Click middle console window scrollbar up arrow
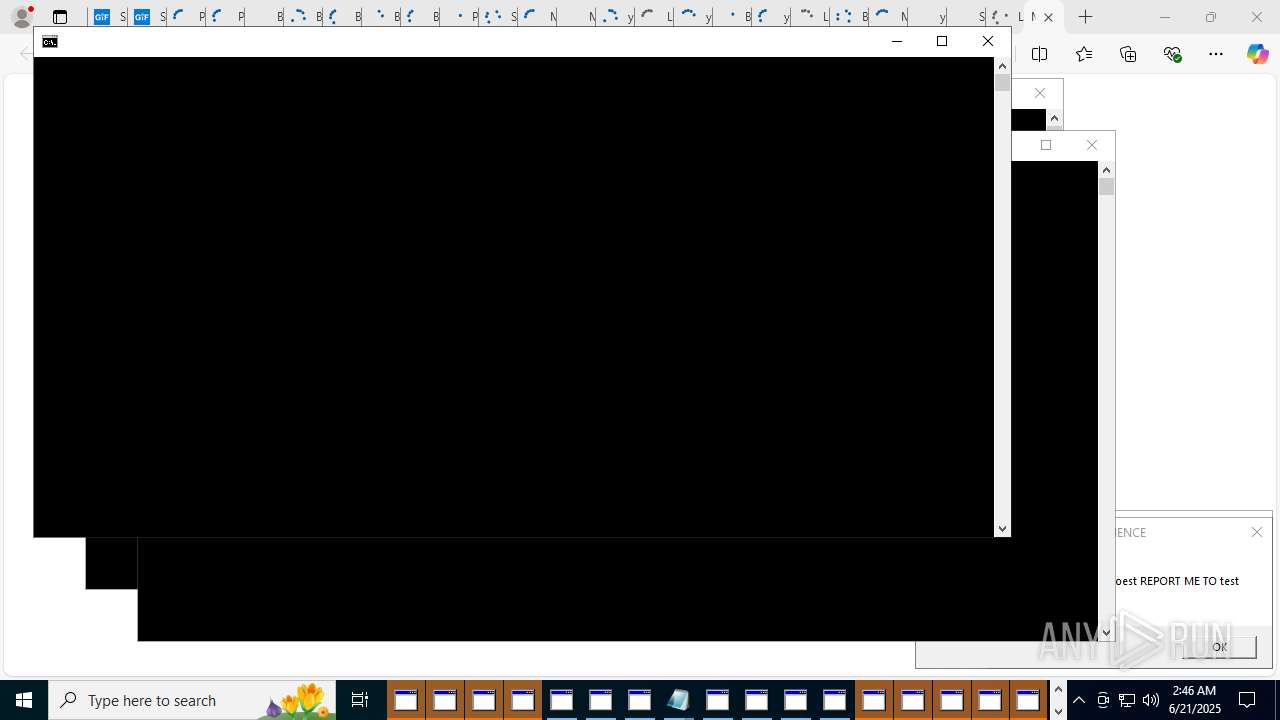This screenshot has height=720, width=1280. tap(1106, 170)
